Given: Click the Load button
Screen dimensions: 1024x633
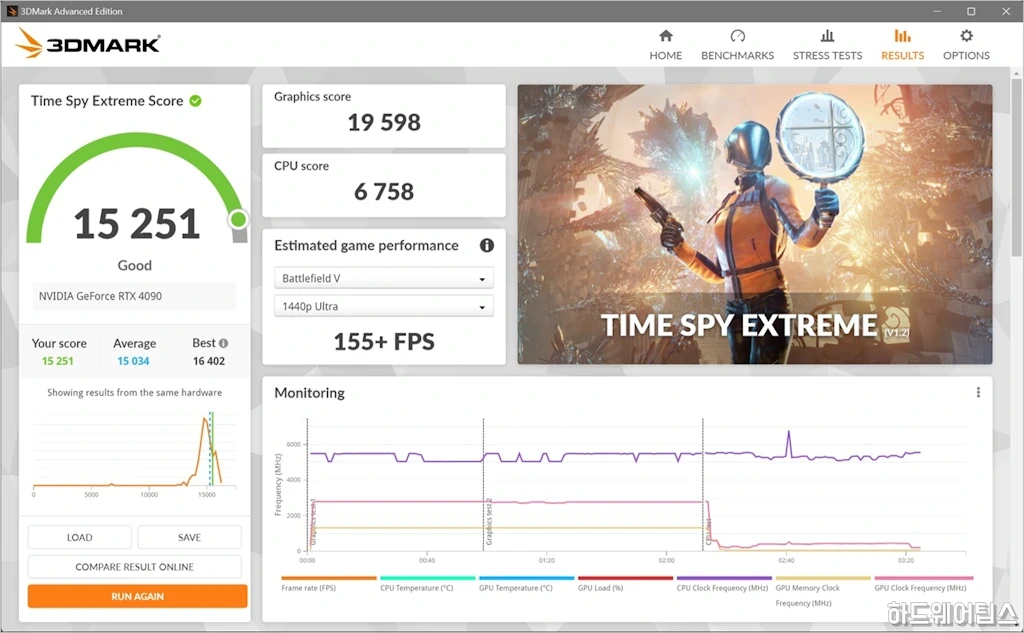Looking at the screenshot, I should click(x=80, y=538).
